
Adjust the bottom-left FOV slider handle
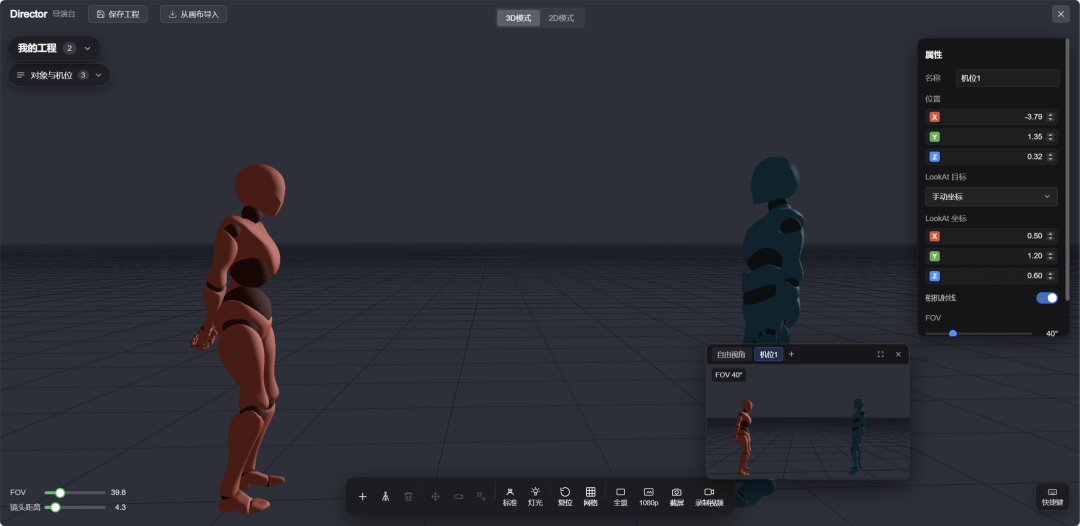click(60, 492)
